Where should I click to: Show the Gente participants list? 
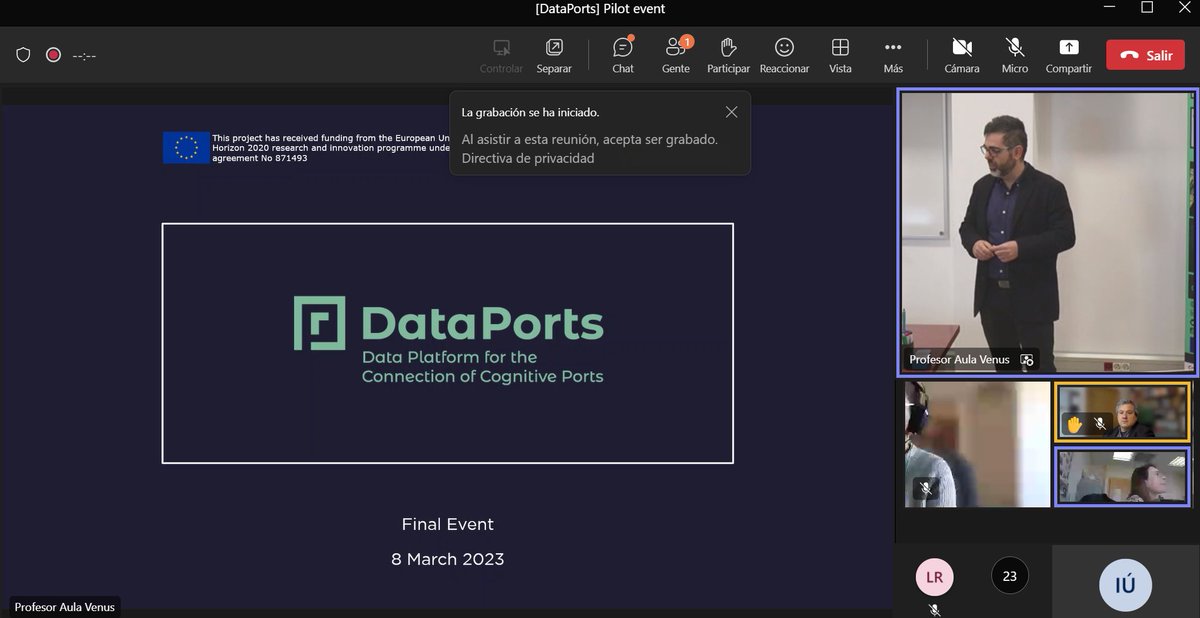pos(675,55)
